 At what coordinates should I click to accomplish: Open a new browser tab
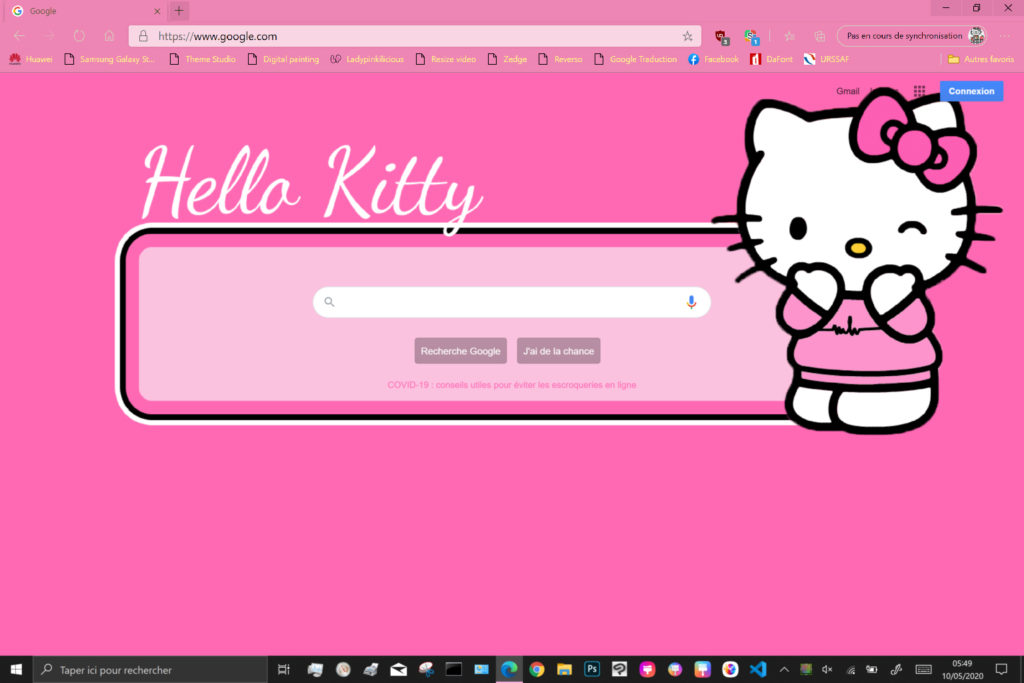(179, 10)
